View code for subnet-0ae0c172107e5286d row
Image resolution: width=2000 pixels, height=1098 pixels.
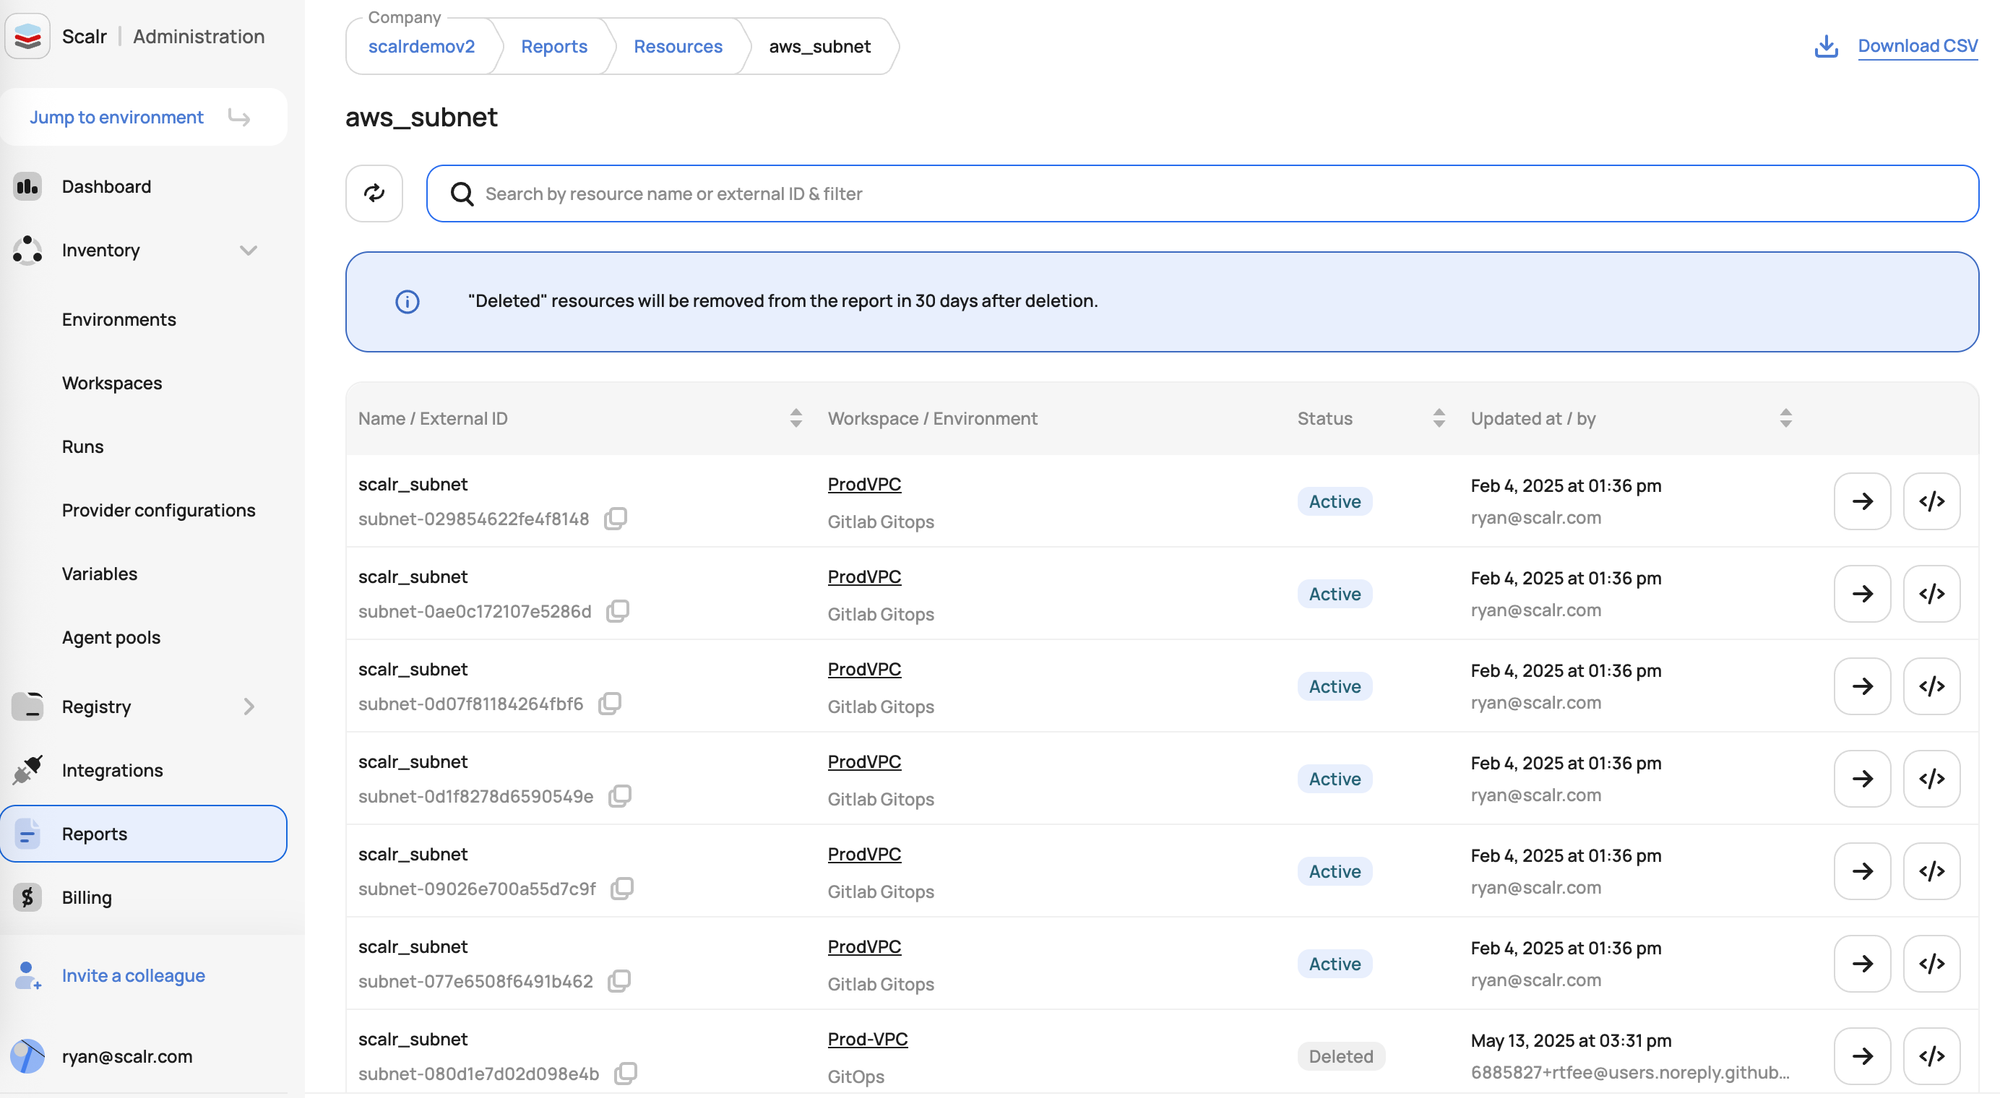click(1931, 594)
